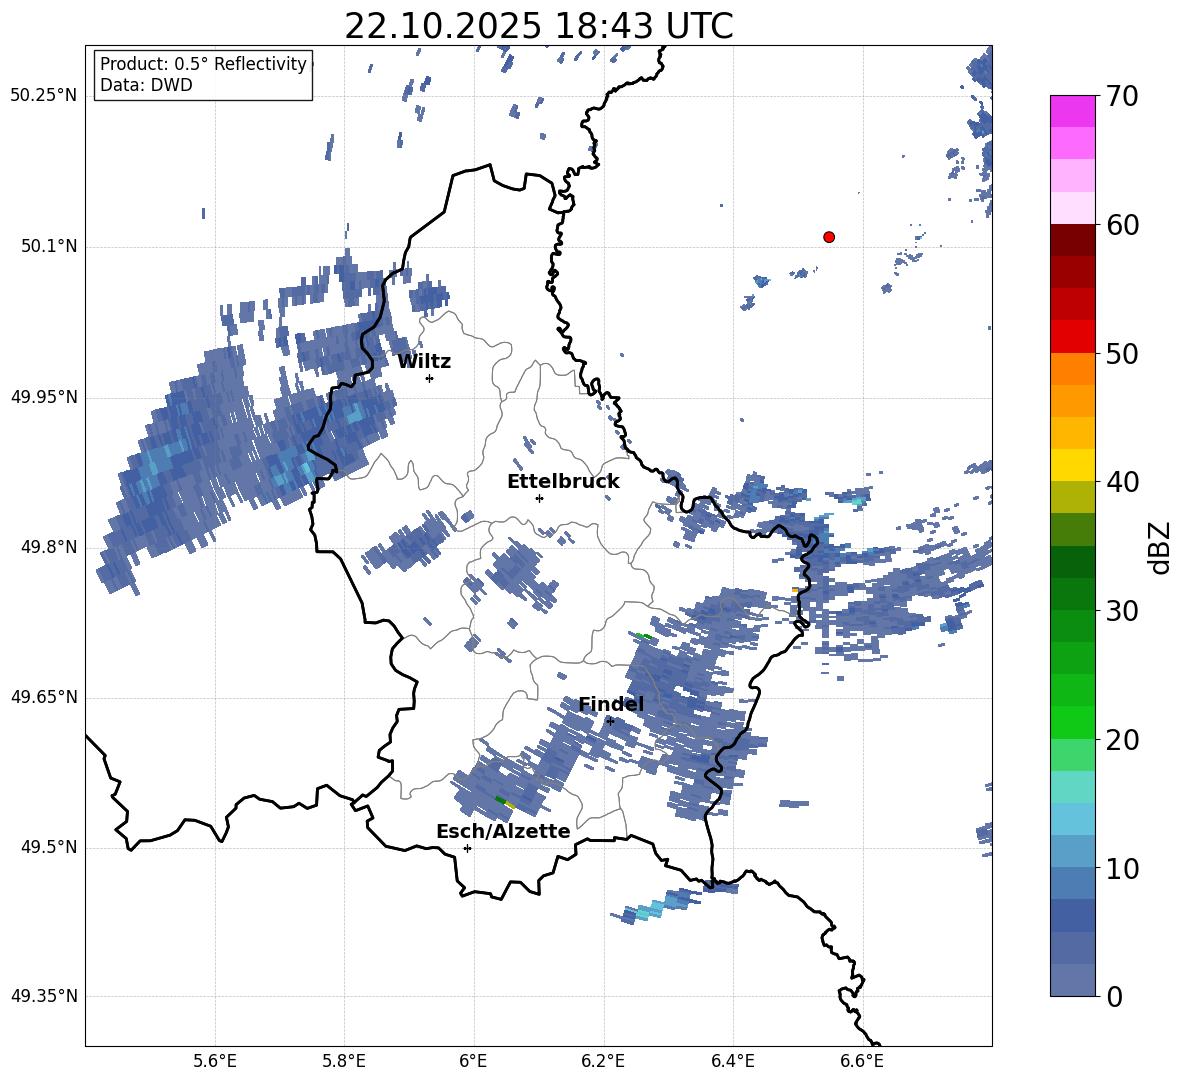Click the 5.8°E longitude label

click(x=344, y=1062)
